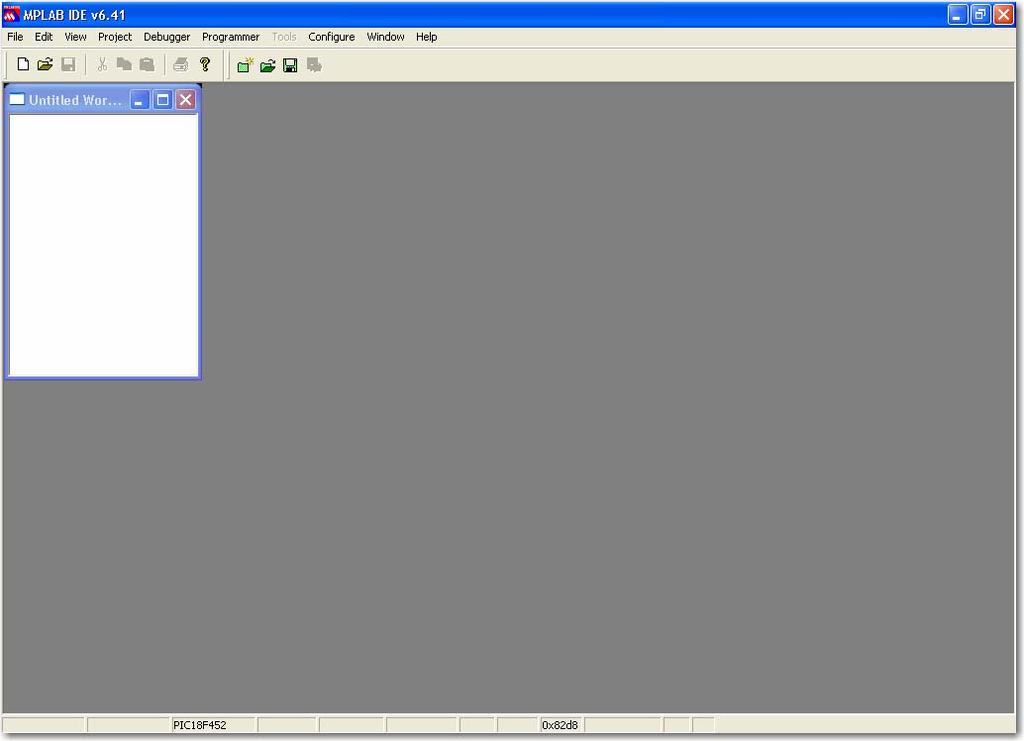This screenshot has height=741, width=1024.
Task: Click 0x82d8 in the status bar
Action: [560, 725]
